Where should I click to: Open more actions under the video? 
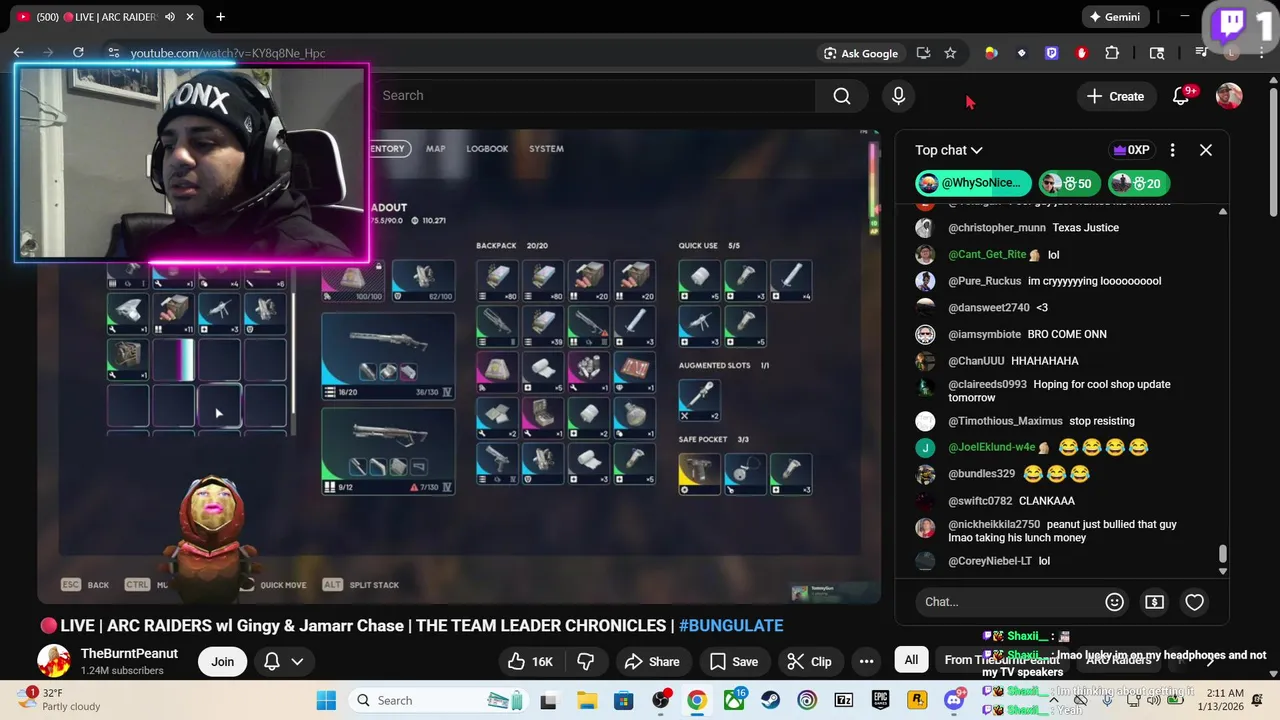pos(866,661)
